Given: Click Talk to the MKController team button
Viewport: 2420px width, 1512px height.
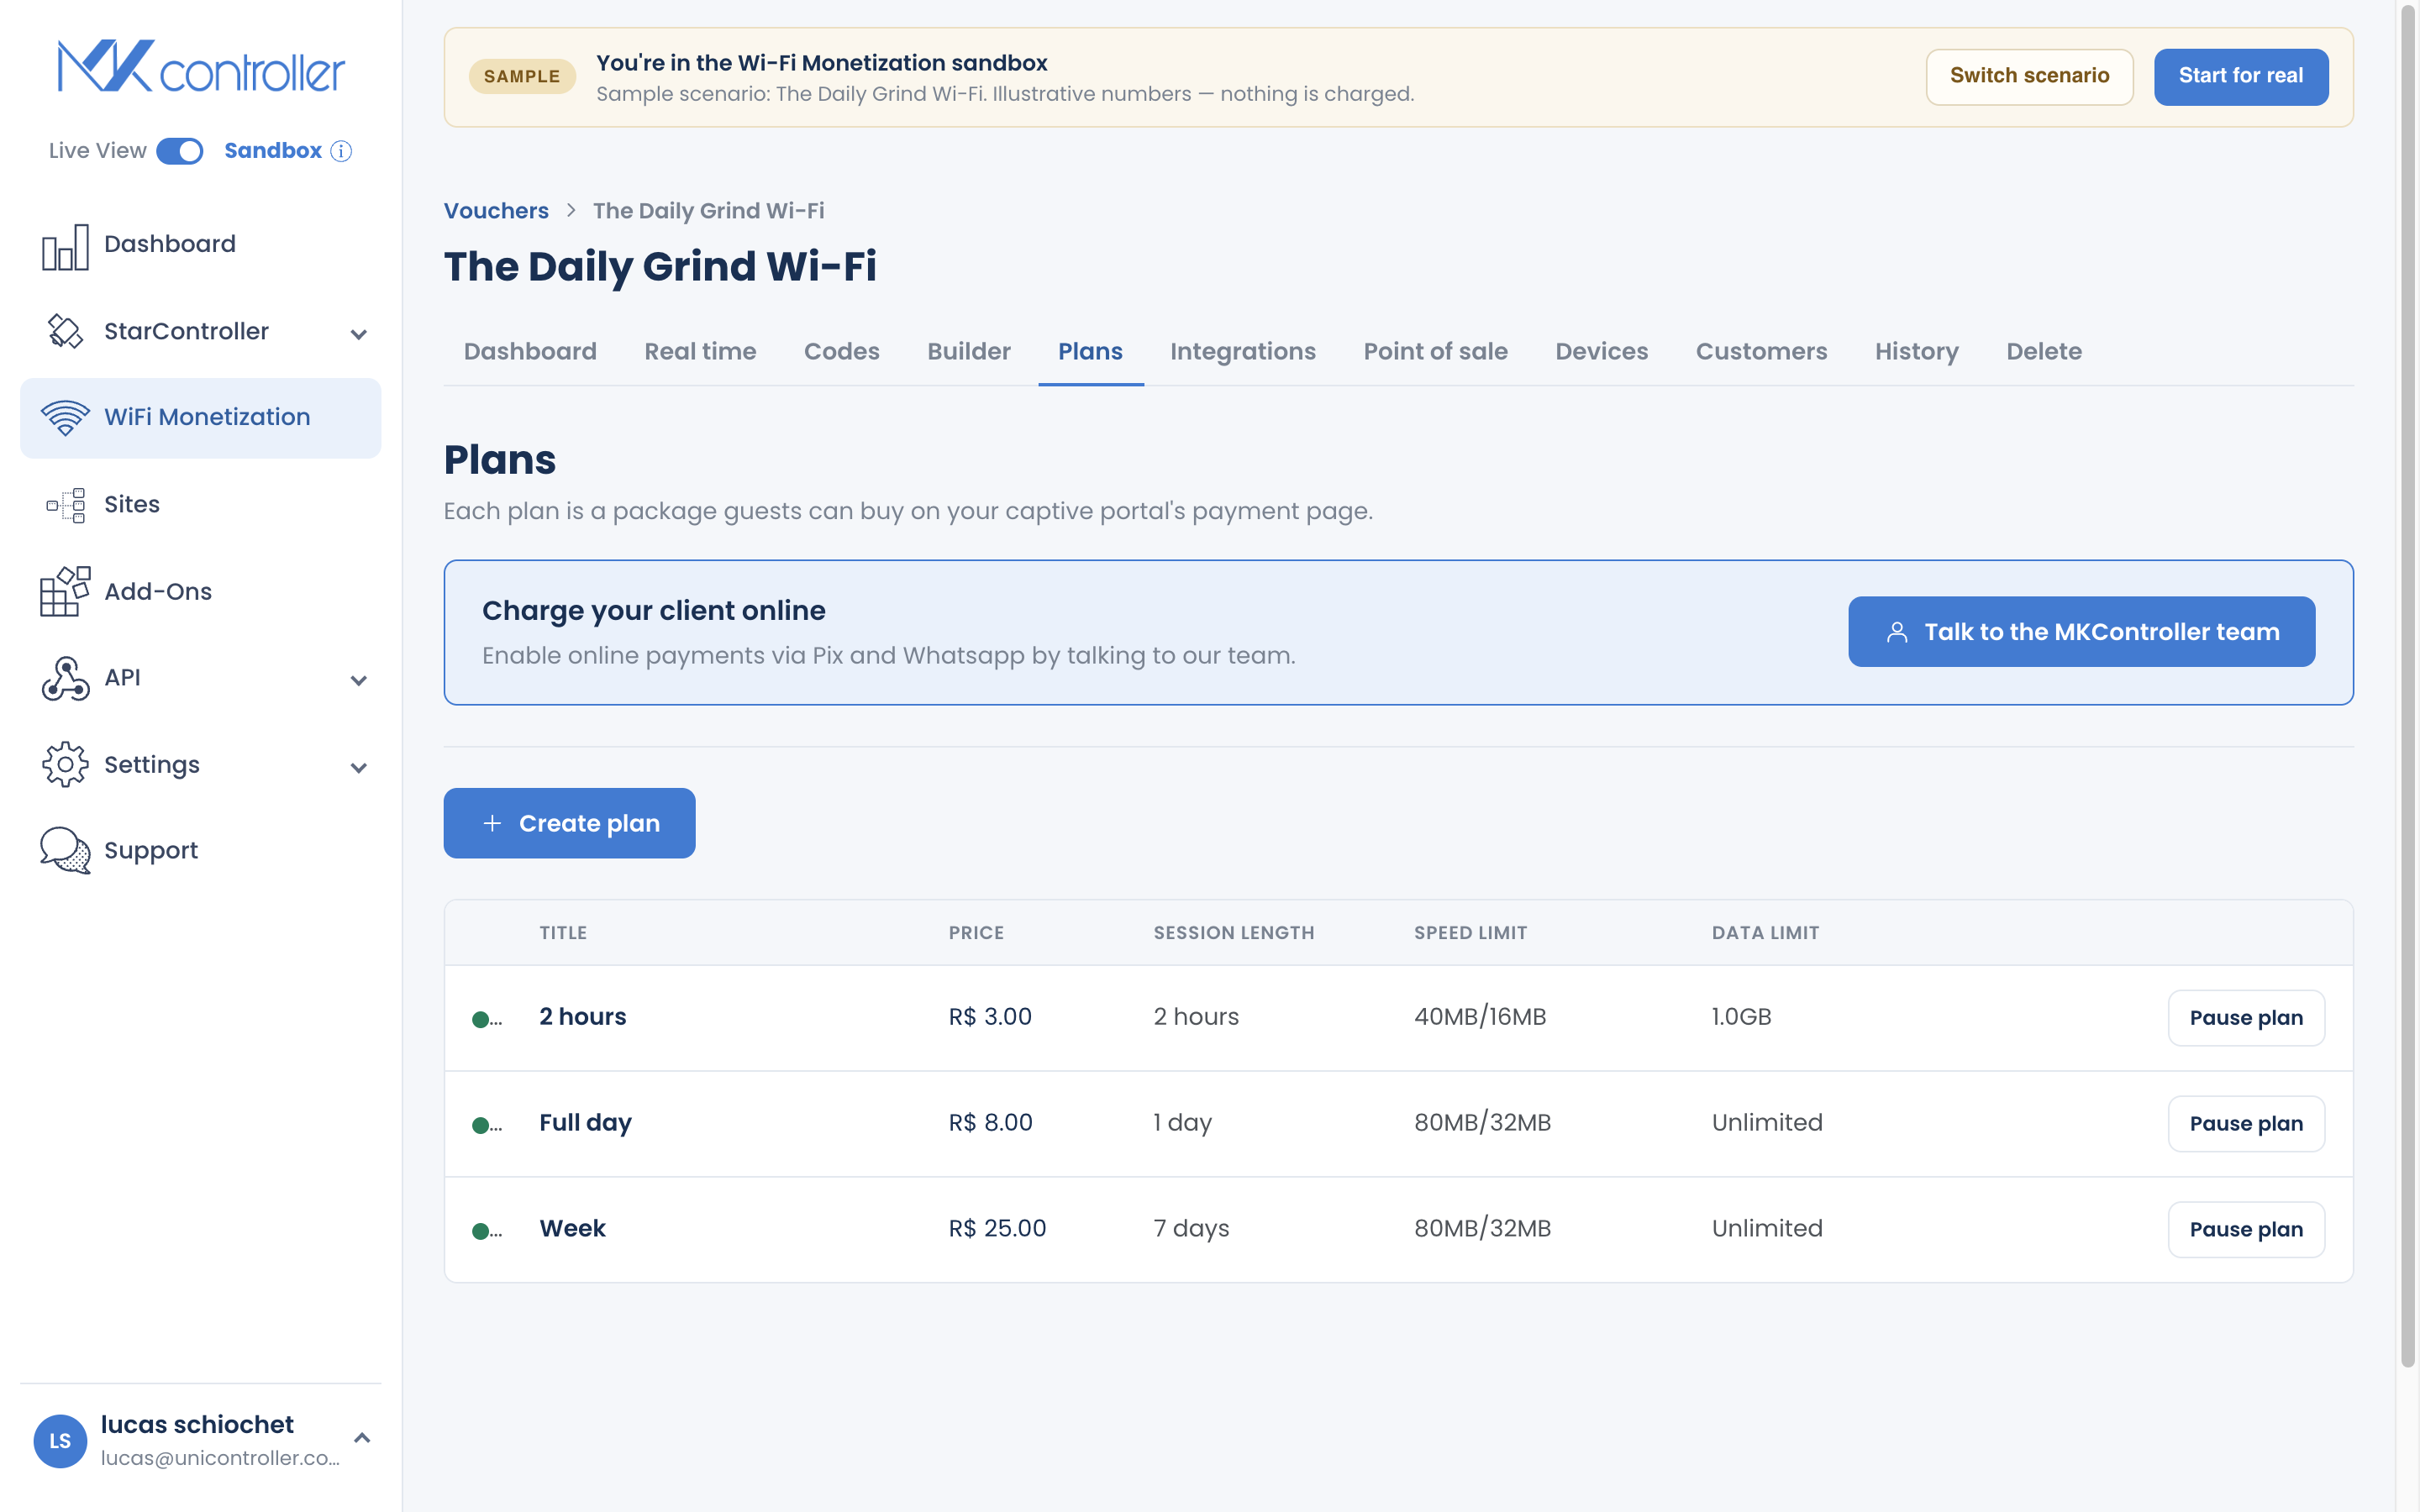Looking at the screenshot, I should coord(2081,632).
